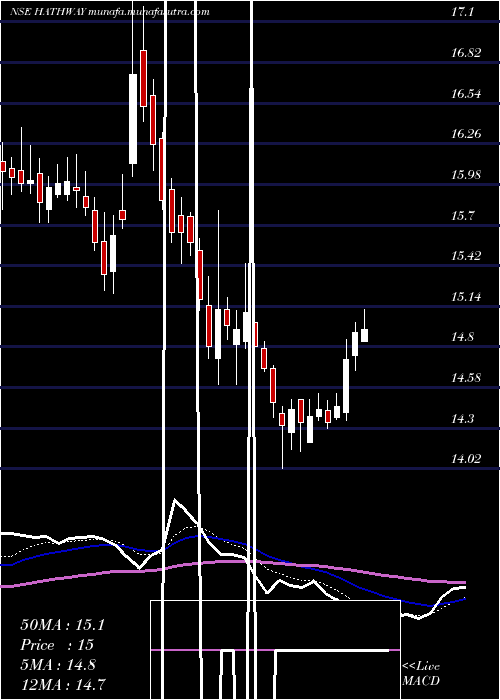Click the 16.82 price axis label
500x700 pixels.
pos(466,53)
